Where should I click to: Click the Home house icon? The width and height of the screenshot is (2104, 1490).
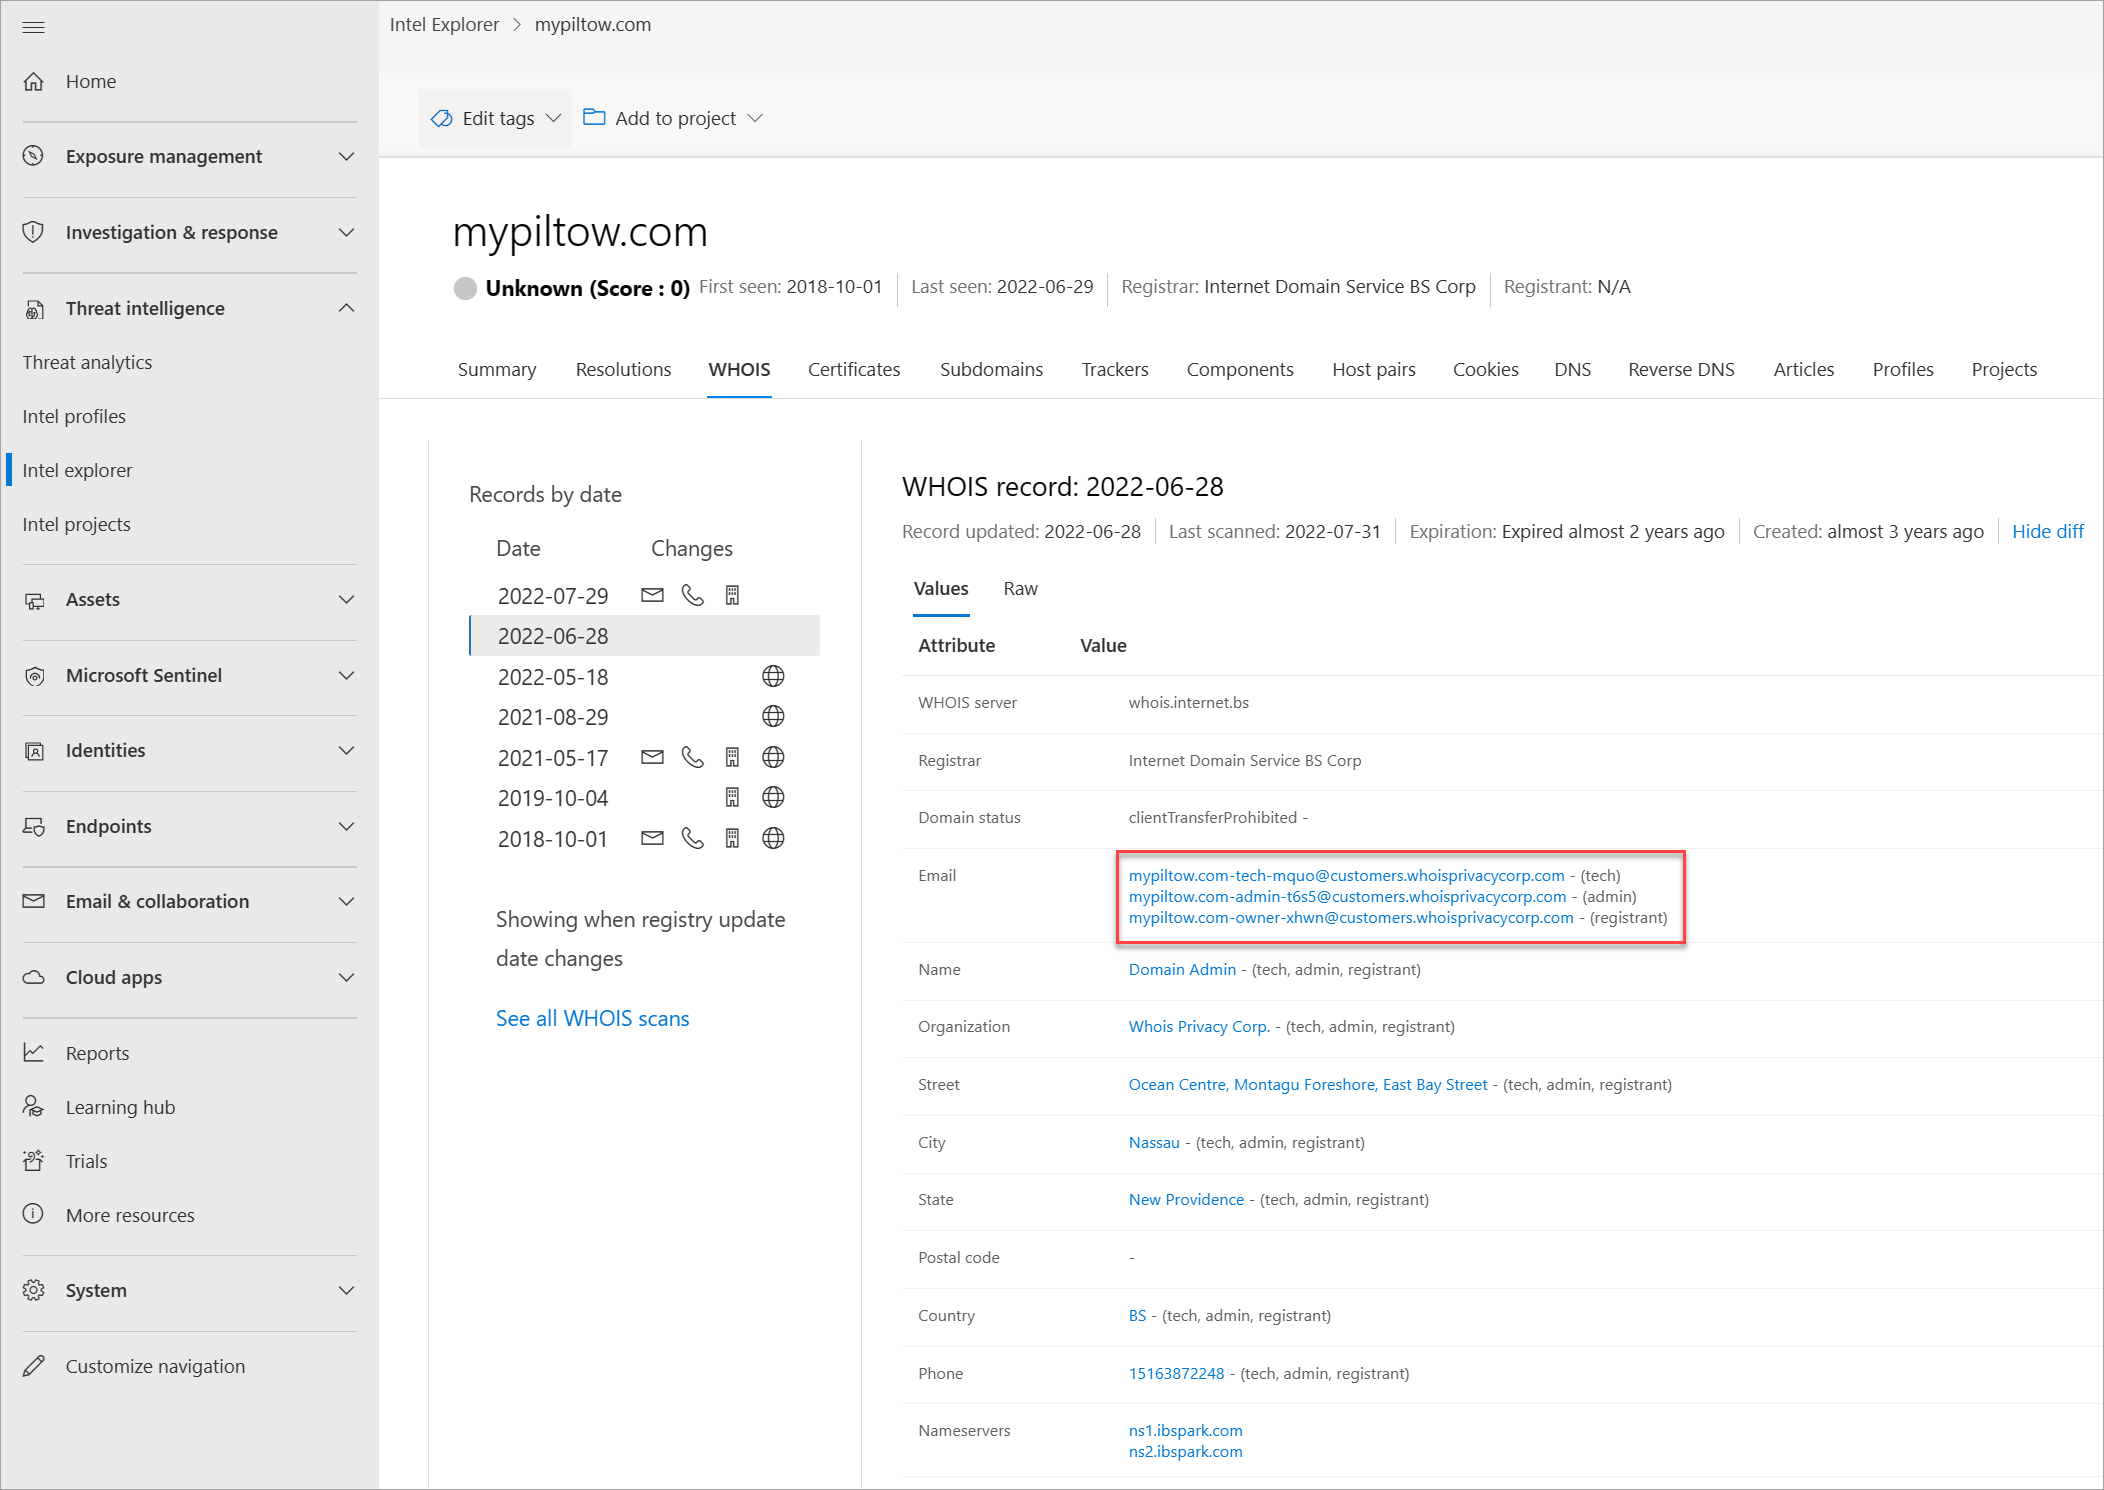point(34,81)
